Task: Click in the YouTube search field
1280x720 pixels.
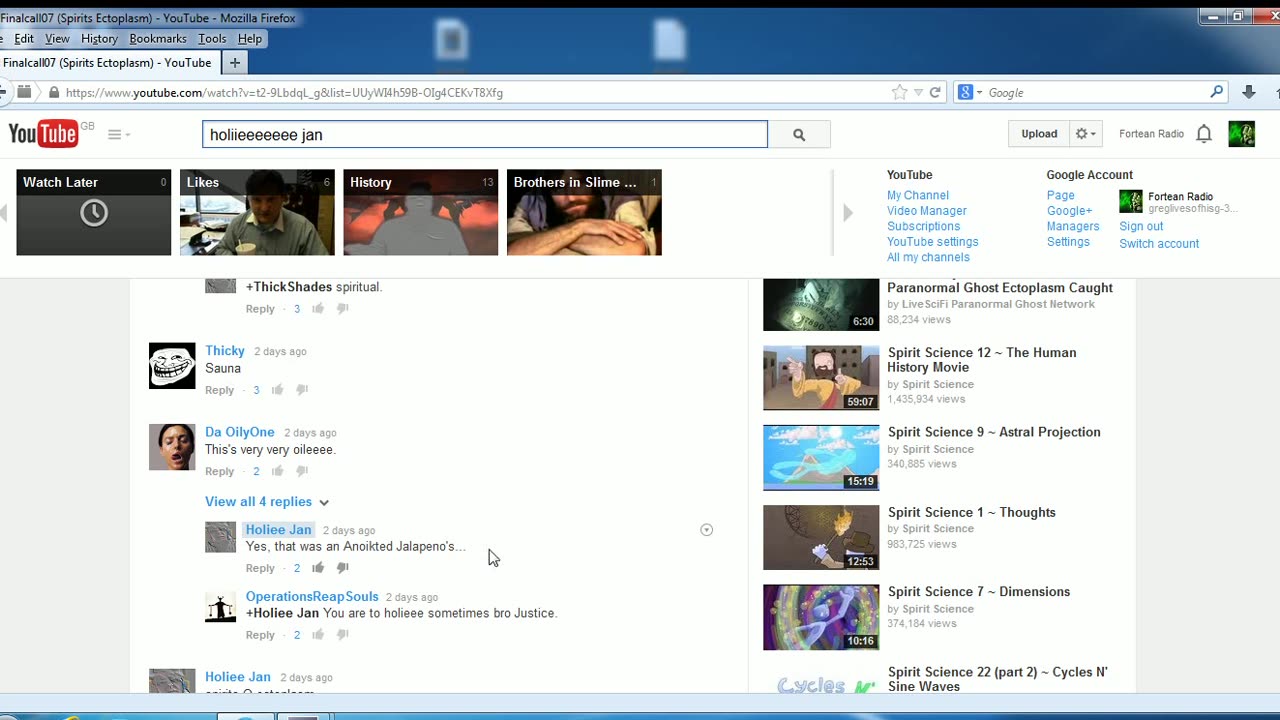Action: click(485, 135)
